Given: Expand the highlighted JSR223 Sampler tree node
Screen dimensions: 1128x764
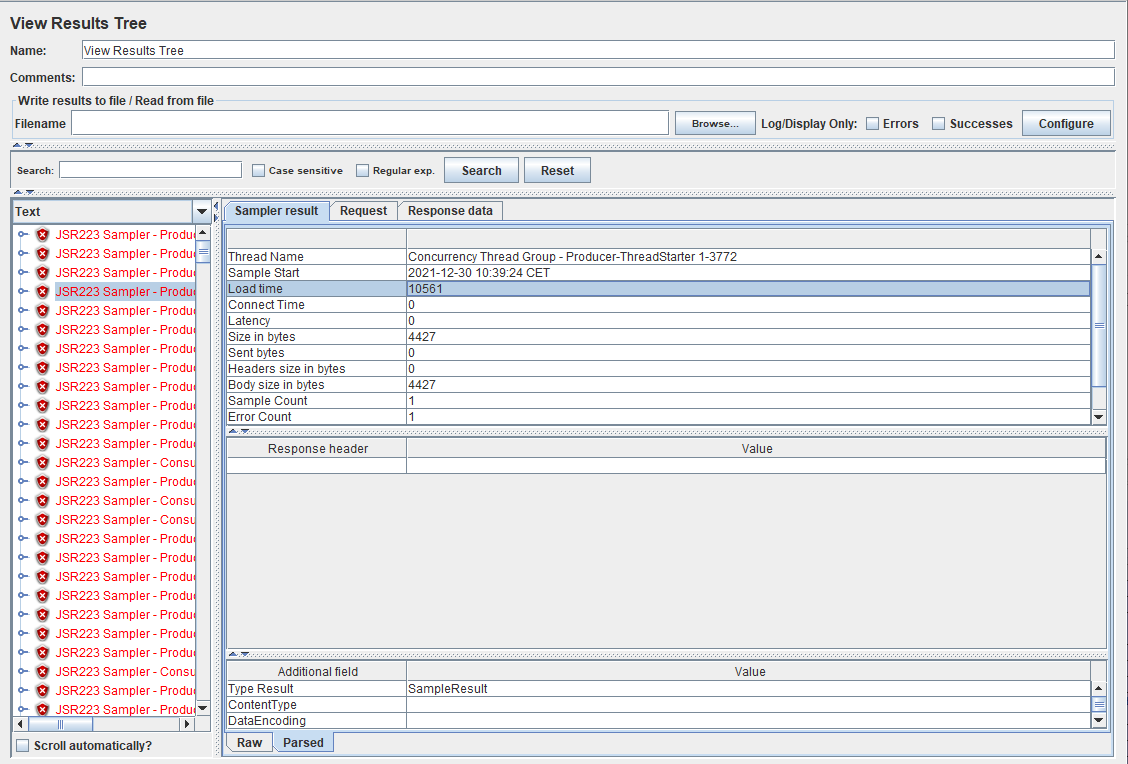Looking at the screenshot, I should [x=23, y=291].
